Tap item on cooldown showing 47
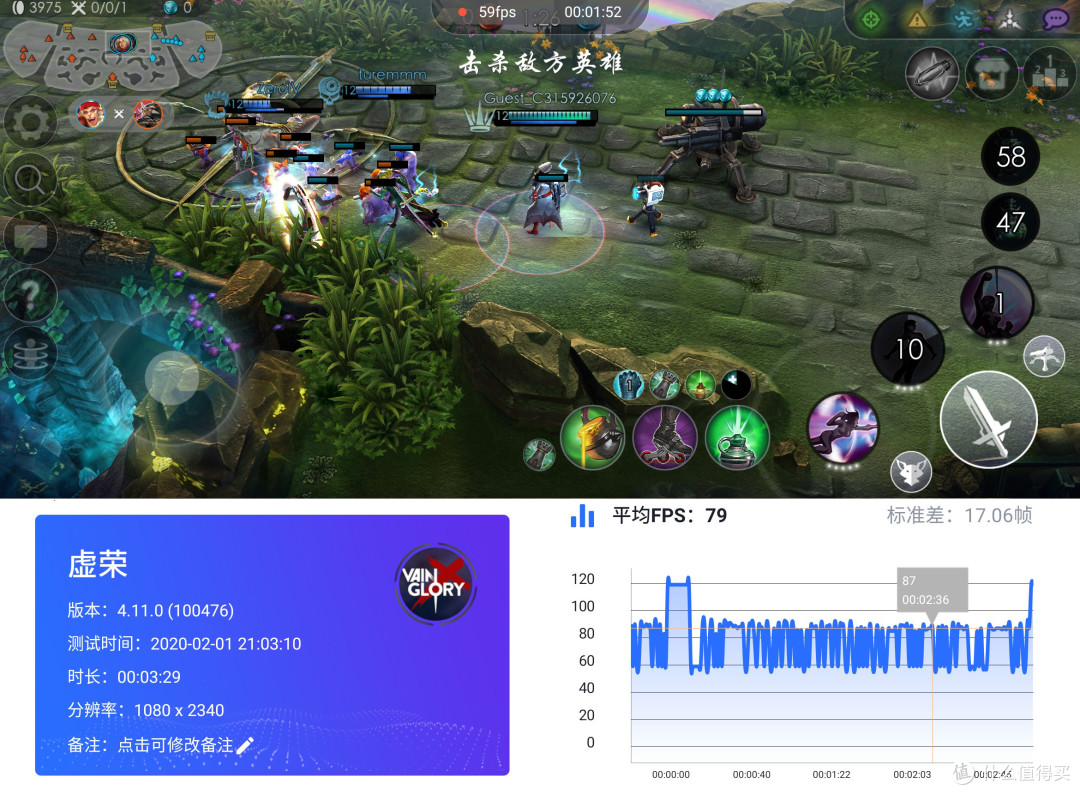The width and height of the screenshot is (1080, 795). point(1010,222)
